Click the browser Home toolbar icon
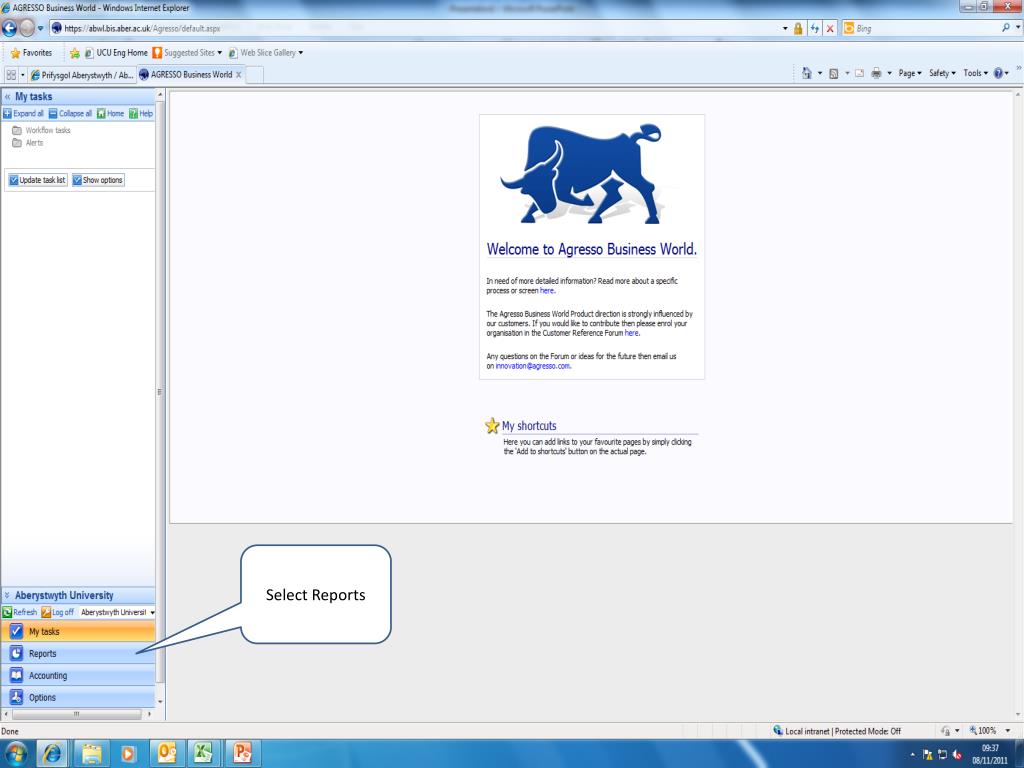Image resolution: width=1024 pixels, height=768 pixels. point(807,73)
